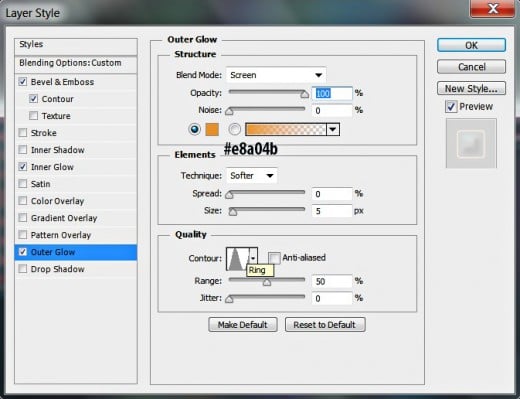Enable the Satin effect checkbox

click(23, 184)
